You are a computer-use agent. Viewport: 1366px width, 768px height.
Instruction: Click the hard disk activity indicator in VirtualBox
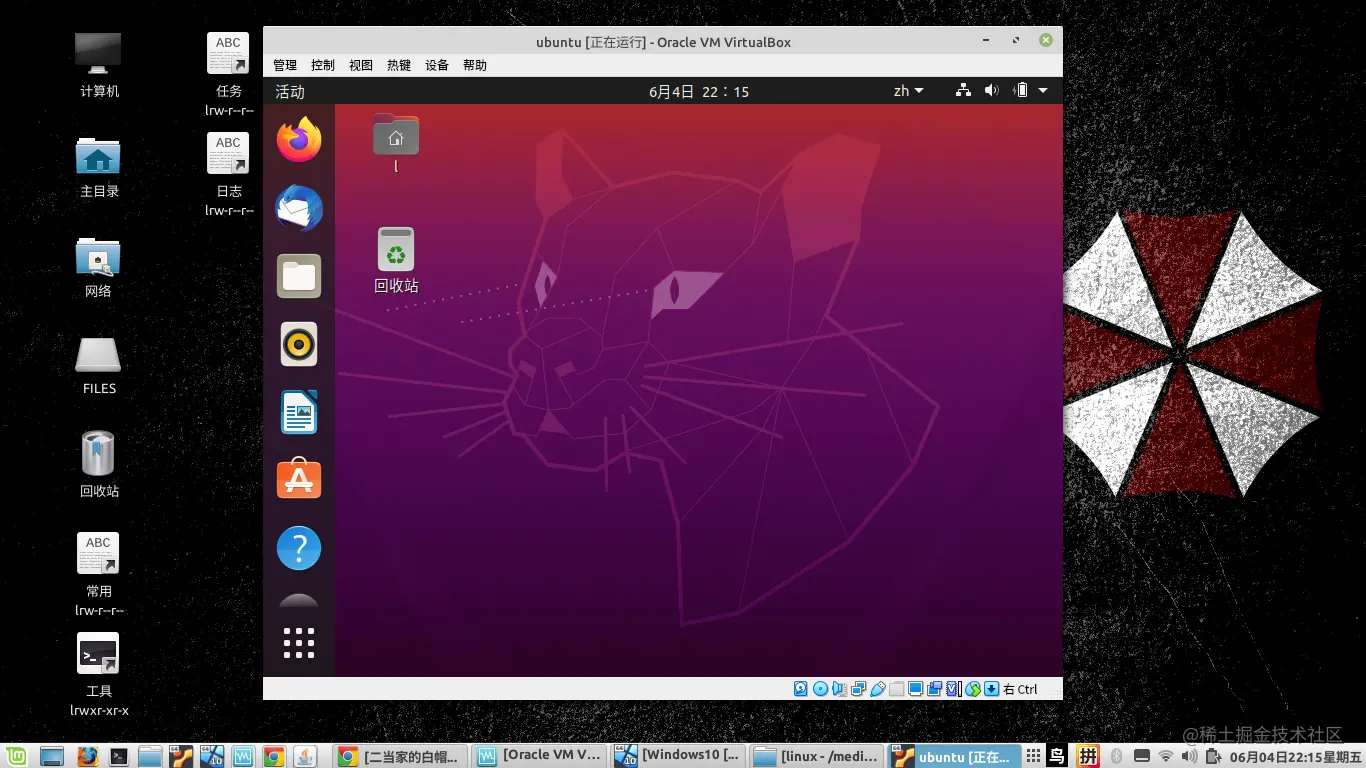click(801, 688)
